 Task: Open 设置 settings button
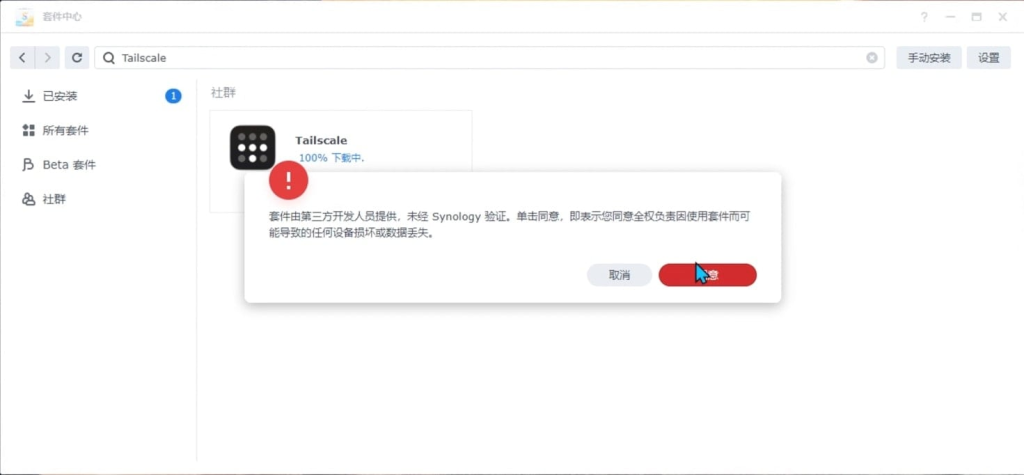[x=989, y=57]
